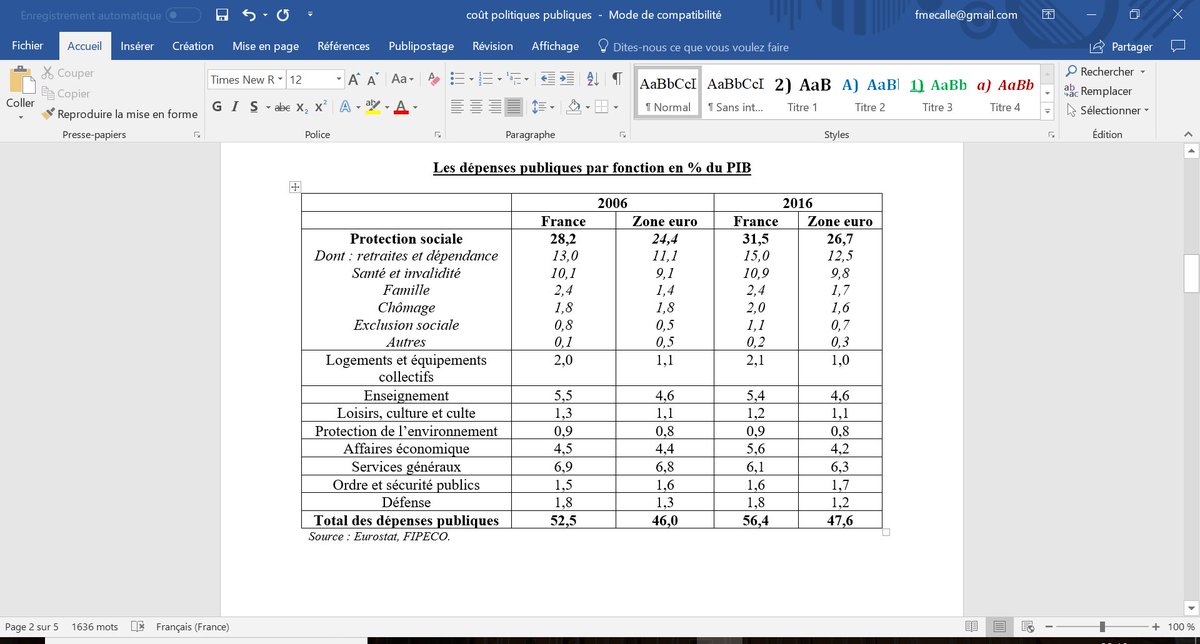Image resolution: width=1200 pixels, height=644 pixels.
Task: Increase paragraph indent icon
Action: [x=568, y=79]
